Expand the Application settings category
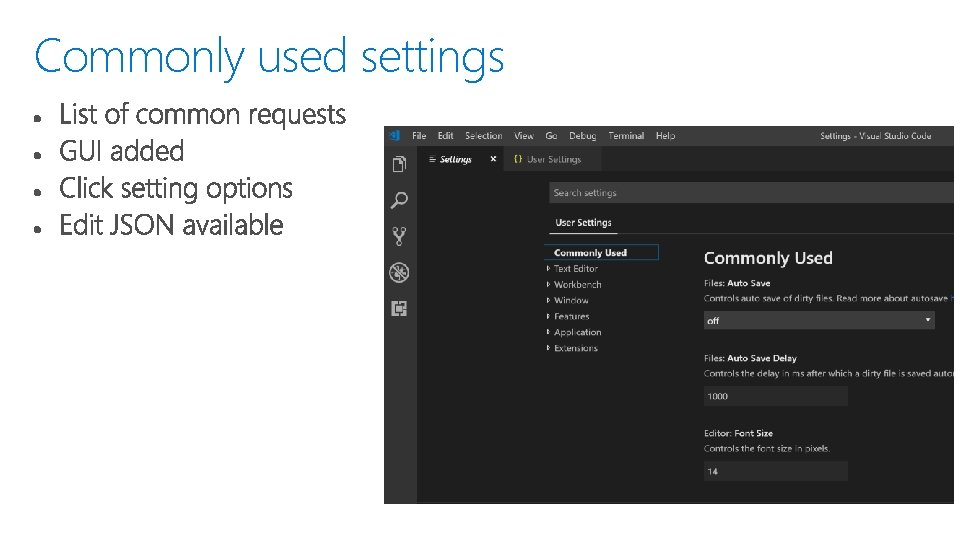 (577, 332)
